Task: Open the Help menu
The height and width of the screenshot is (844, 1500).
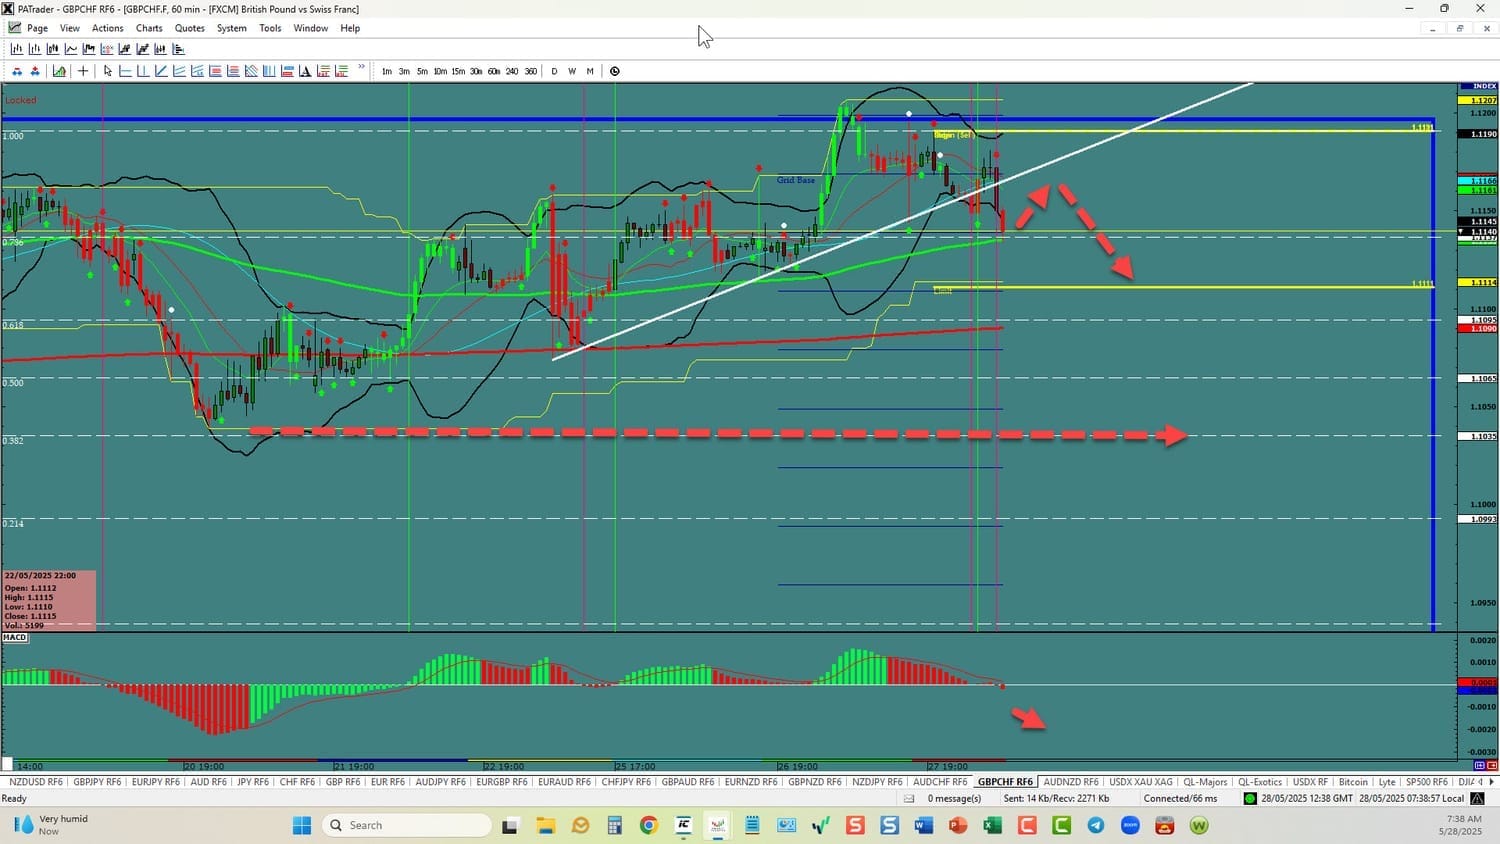Action: (x=350, y=28)
